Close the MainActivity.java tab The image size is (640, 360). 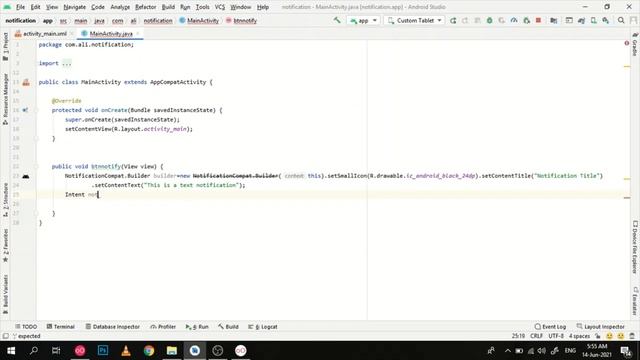(x=138, y=33)
